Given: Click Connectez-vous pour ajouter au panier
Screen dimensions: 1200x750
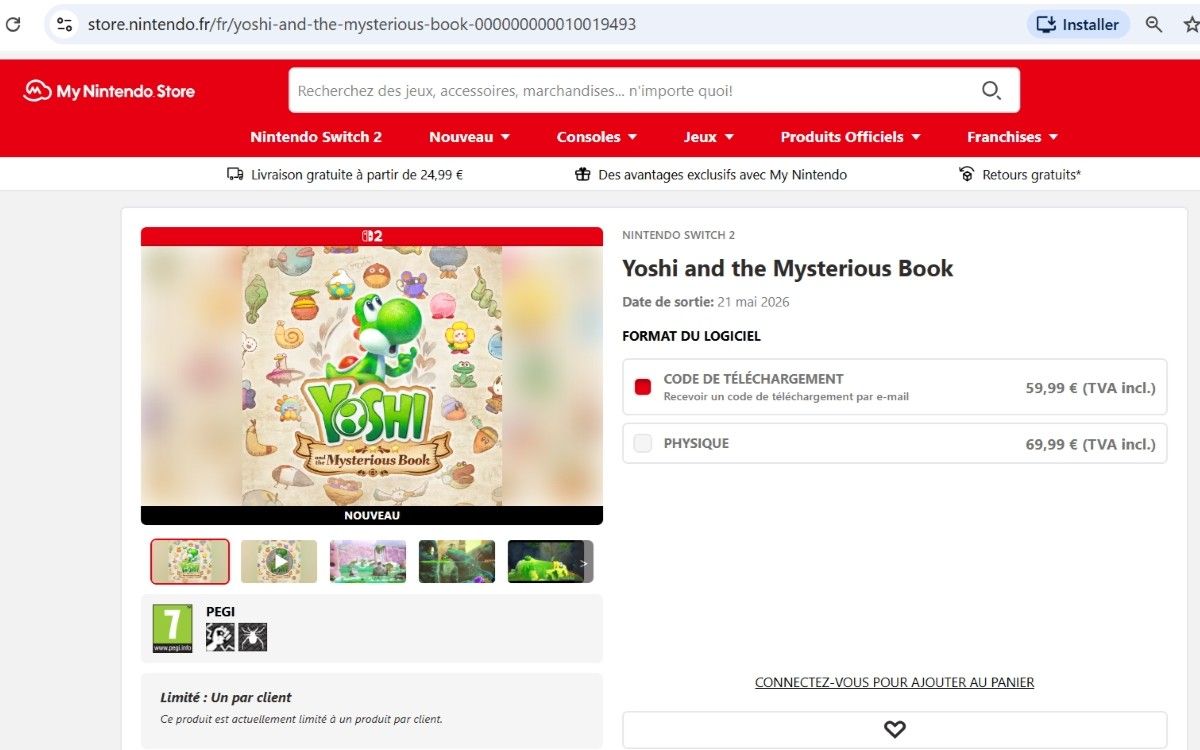Looking at the screenshot, I should pyautogui.click(x=894, y=682).
